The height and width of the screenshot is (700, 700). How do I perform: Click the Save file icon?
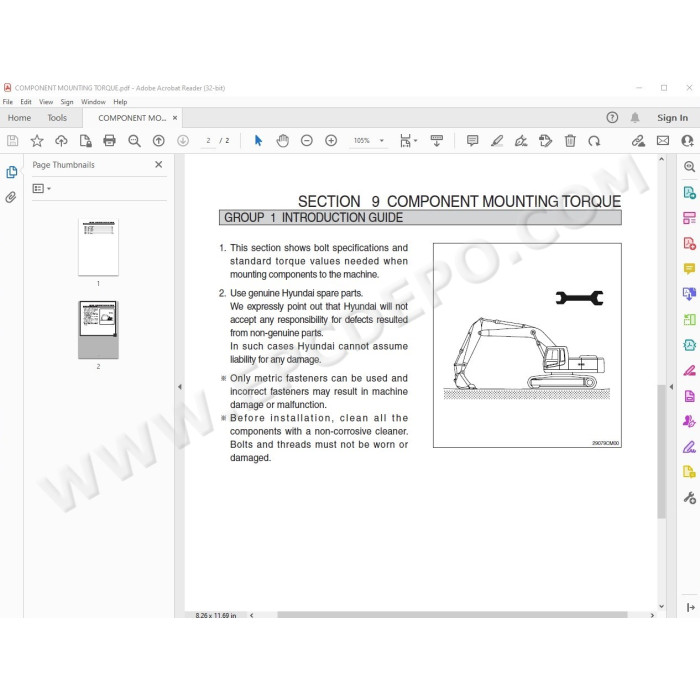click(x=12, y=141)
